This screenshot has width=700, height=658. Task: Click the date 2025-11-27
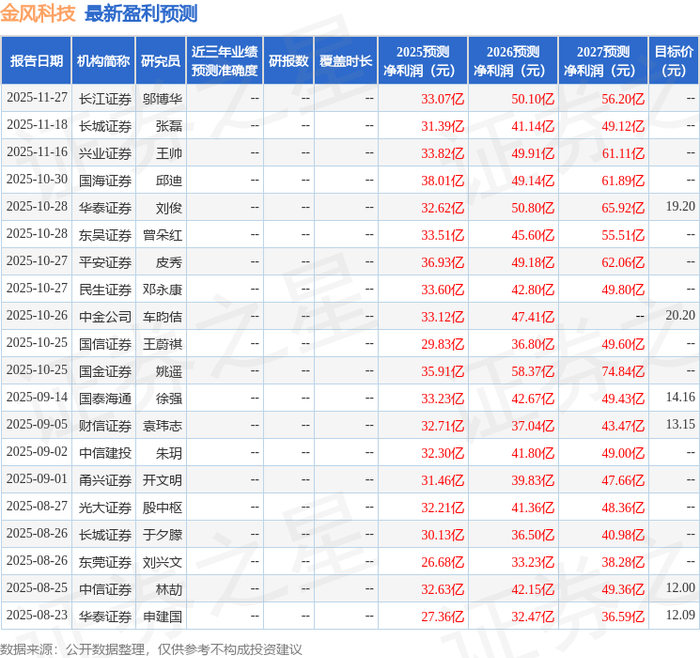[x=37, y=98]
